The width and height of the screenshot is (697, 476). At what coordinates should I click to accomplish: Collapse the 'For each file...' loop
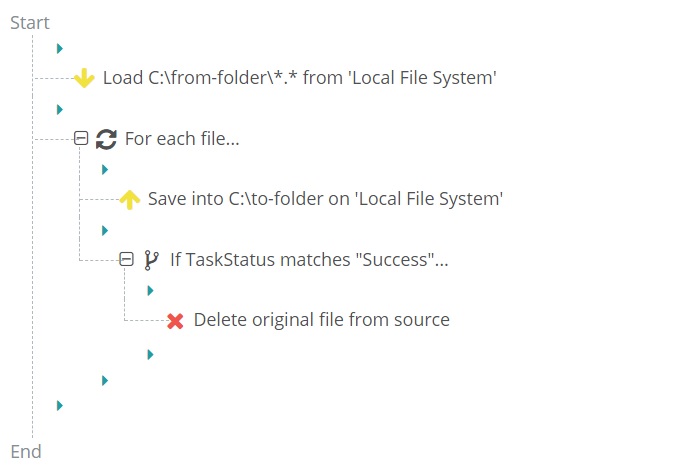point(82,139)
